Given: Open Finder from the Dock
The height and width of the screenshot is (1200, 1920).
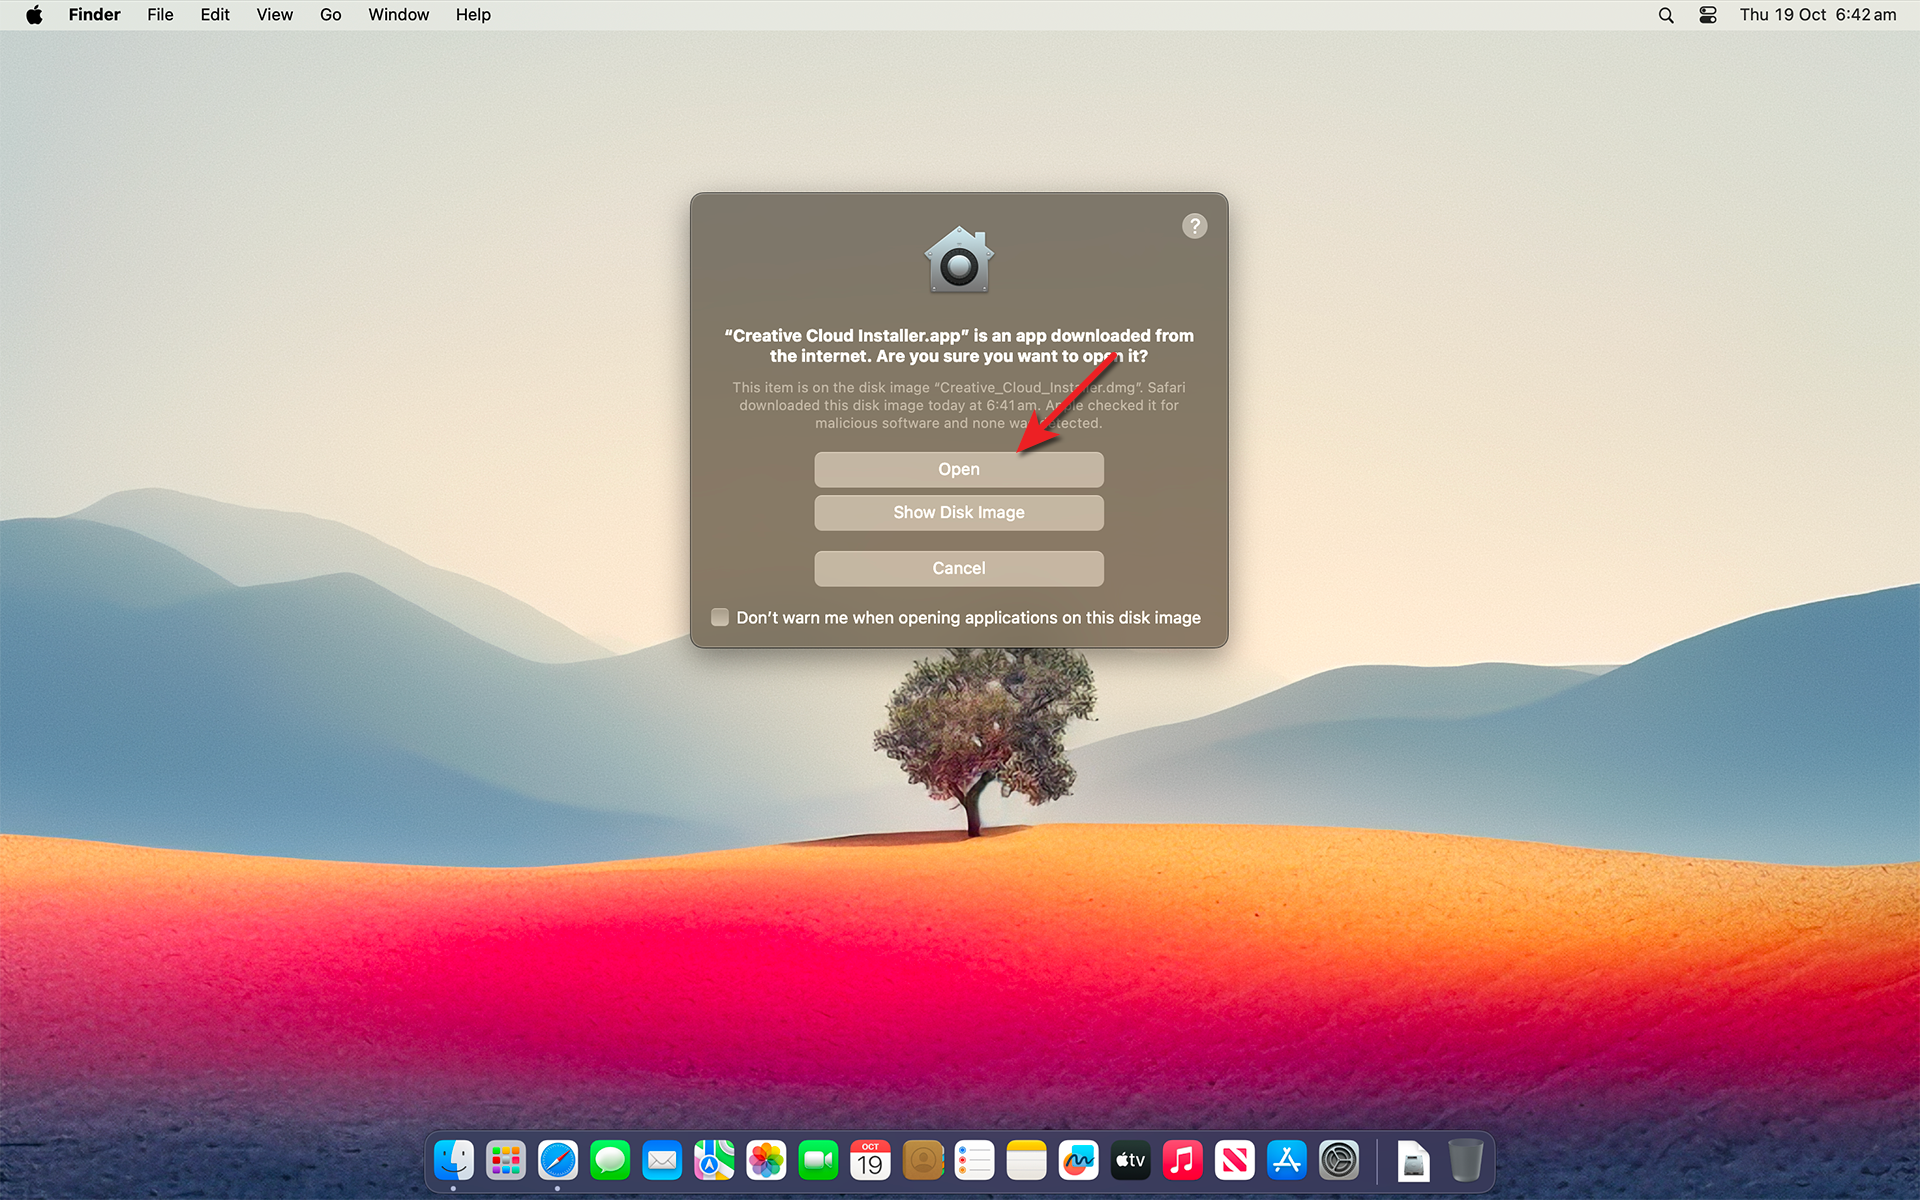Looking at the screenshot, I should pos(454,1160).
